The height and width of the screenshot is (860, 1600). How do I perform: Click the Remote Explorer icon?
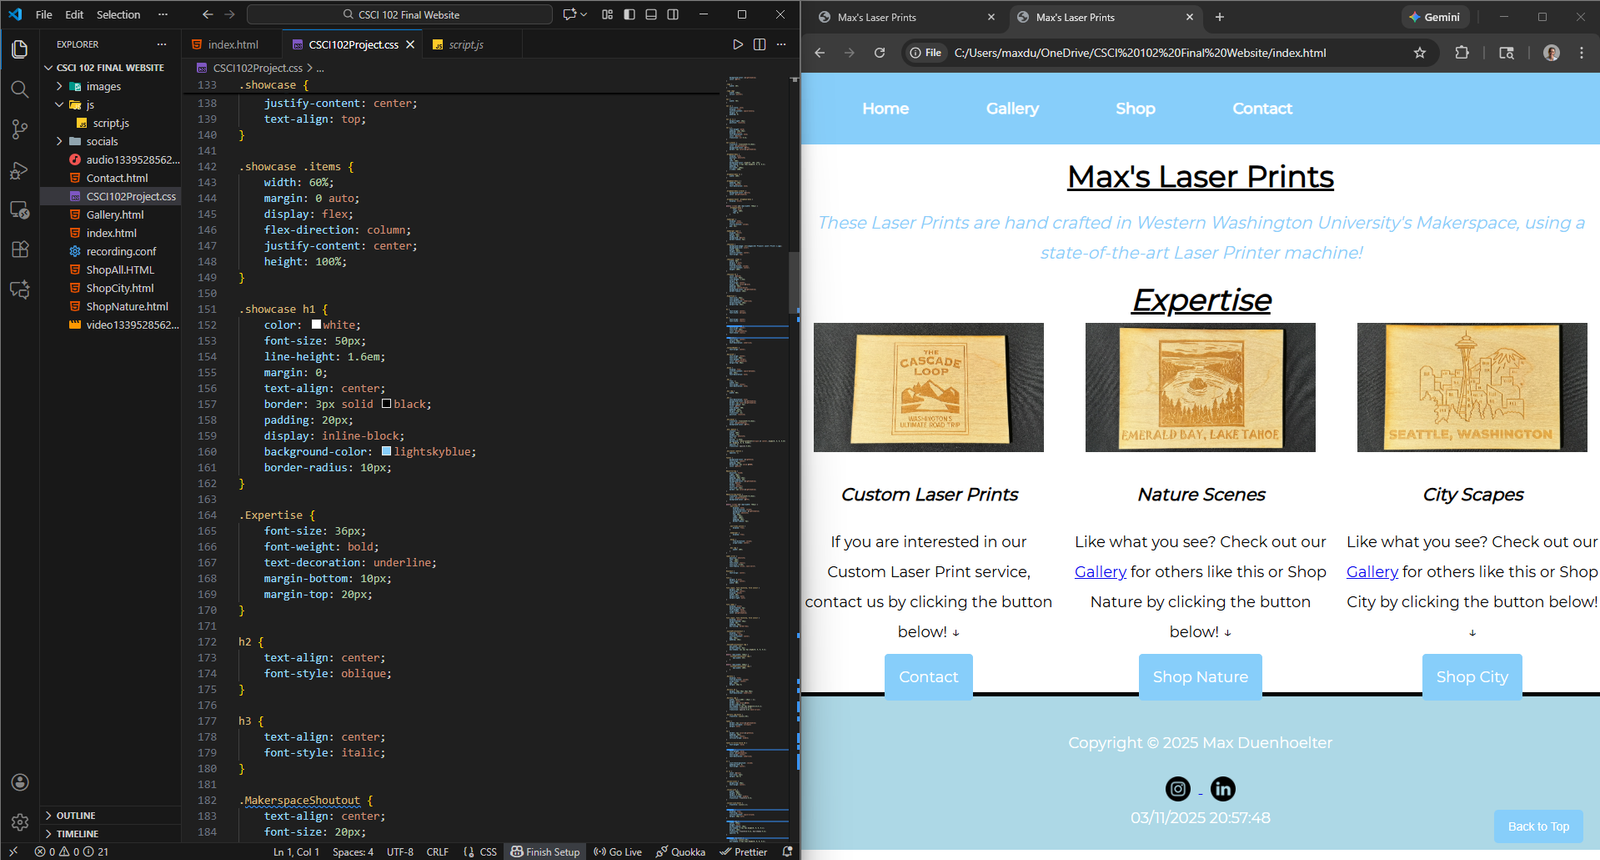click(19, 210)
